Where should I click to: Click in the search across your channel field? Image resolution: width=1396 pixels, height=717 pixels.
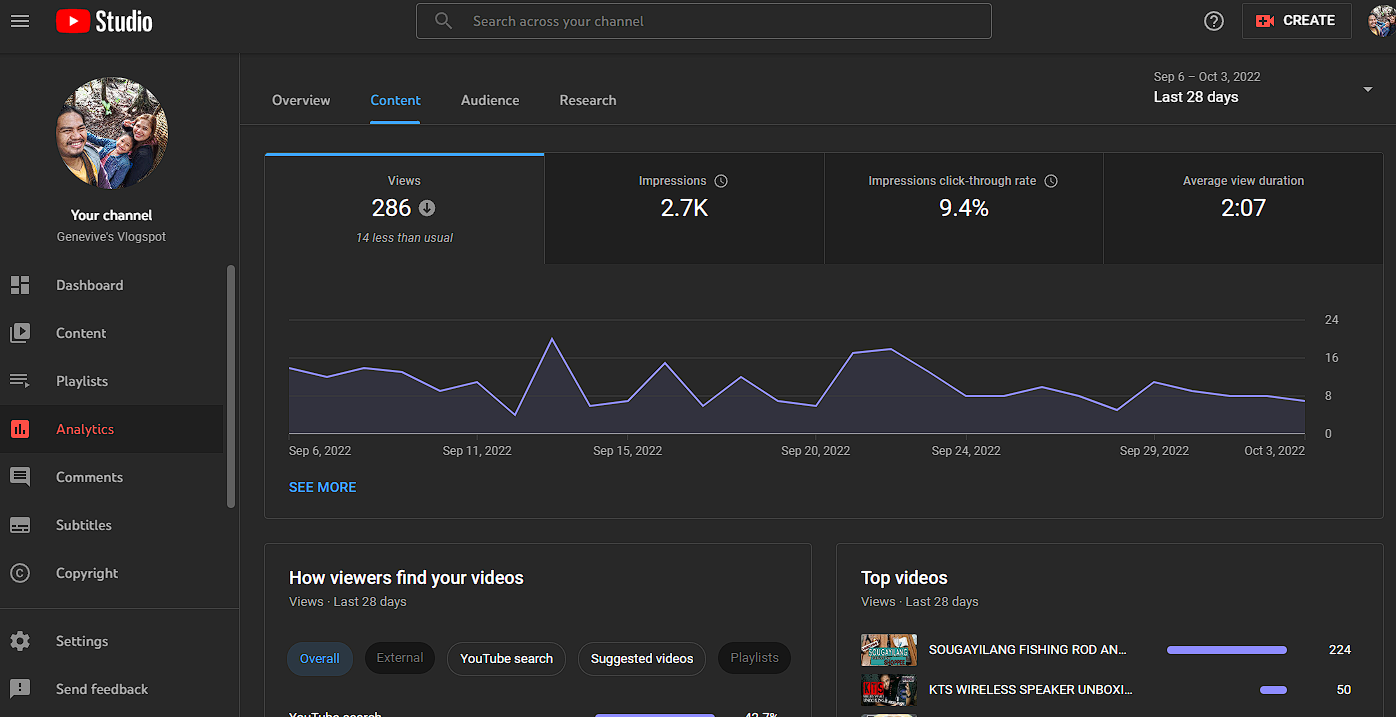click(x=704, y=21)
